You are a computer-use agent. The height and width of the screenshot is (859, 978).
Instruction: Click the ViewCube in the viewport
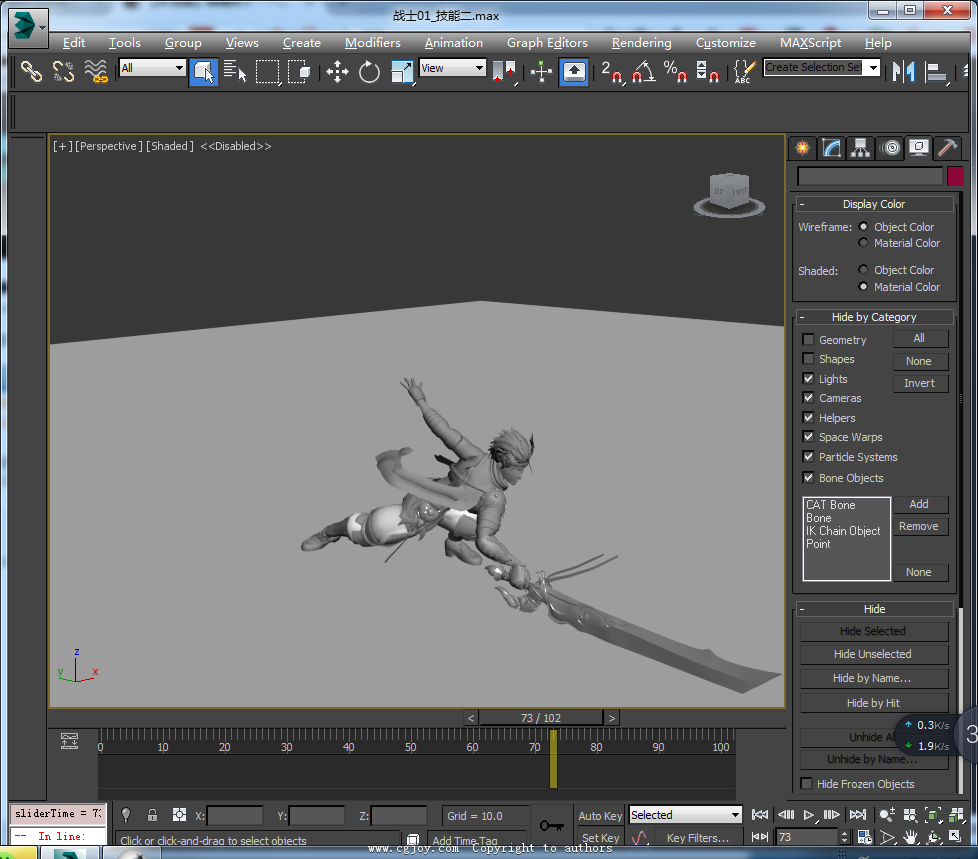[729, 192]
